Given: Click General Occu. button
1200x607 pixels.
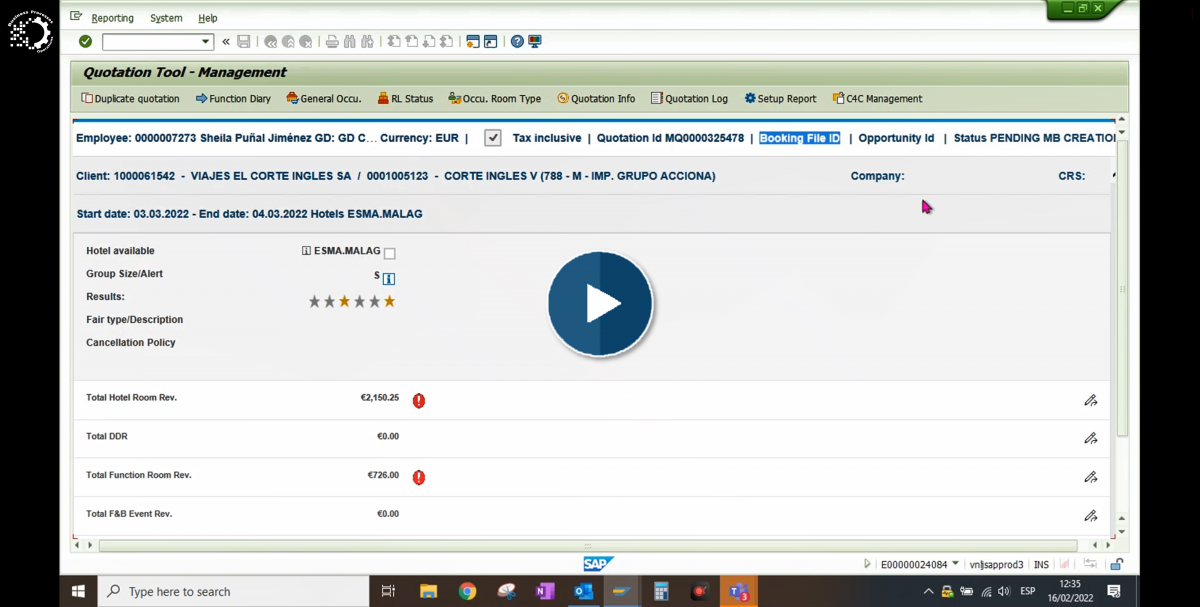Looking at the screenshot, I should [324, 99].
